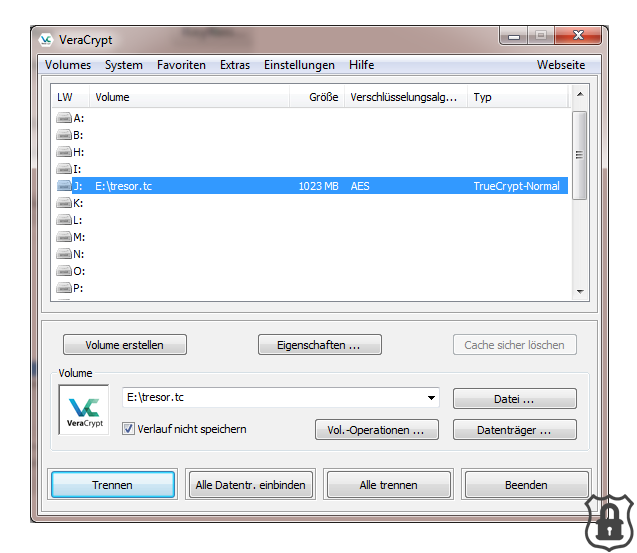Click the 'Datei ...' button
637x553 pixels.
click(515, 399)
